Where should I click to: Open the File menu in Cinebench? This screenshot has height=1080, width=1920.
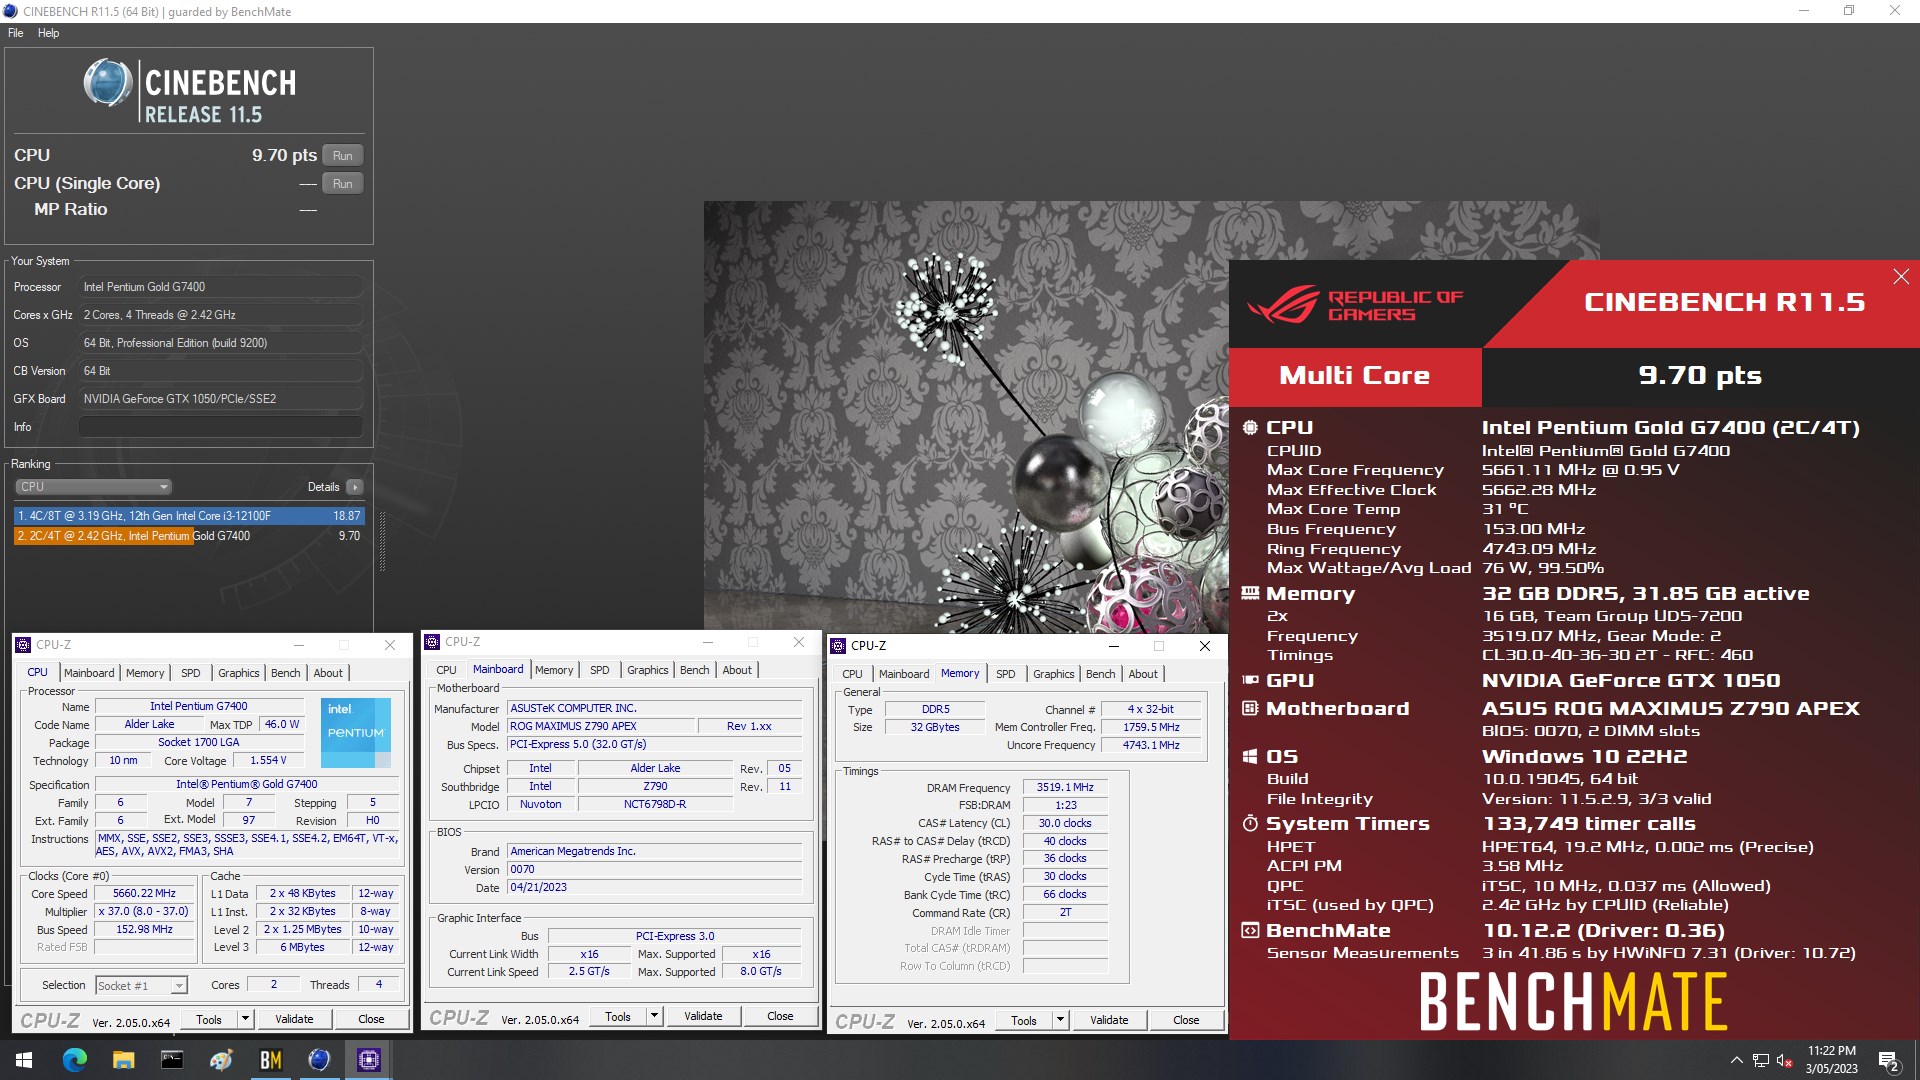click(16, 33)
